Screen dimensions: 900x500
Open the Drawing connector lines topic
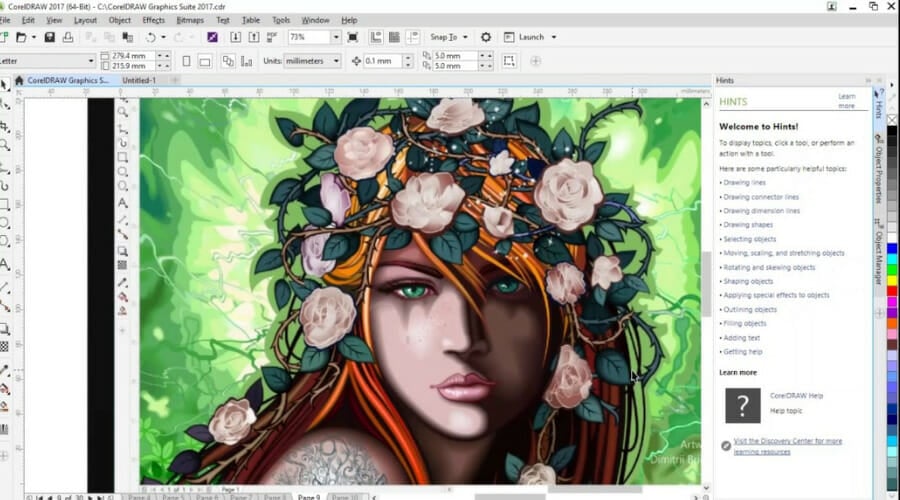761,197
